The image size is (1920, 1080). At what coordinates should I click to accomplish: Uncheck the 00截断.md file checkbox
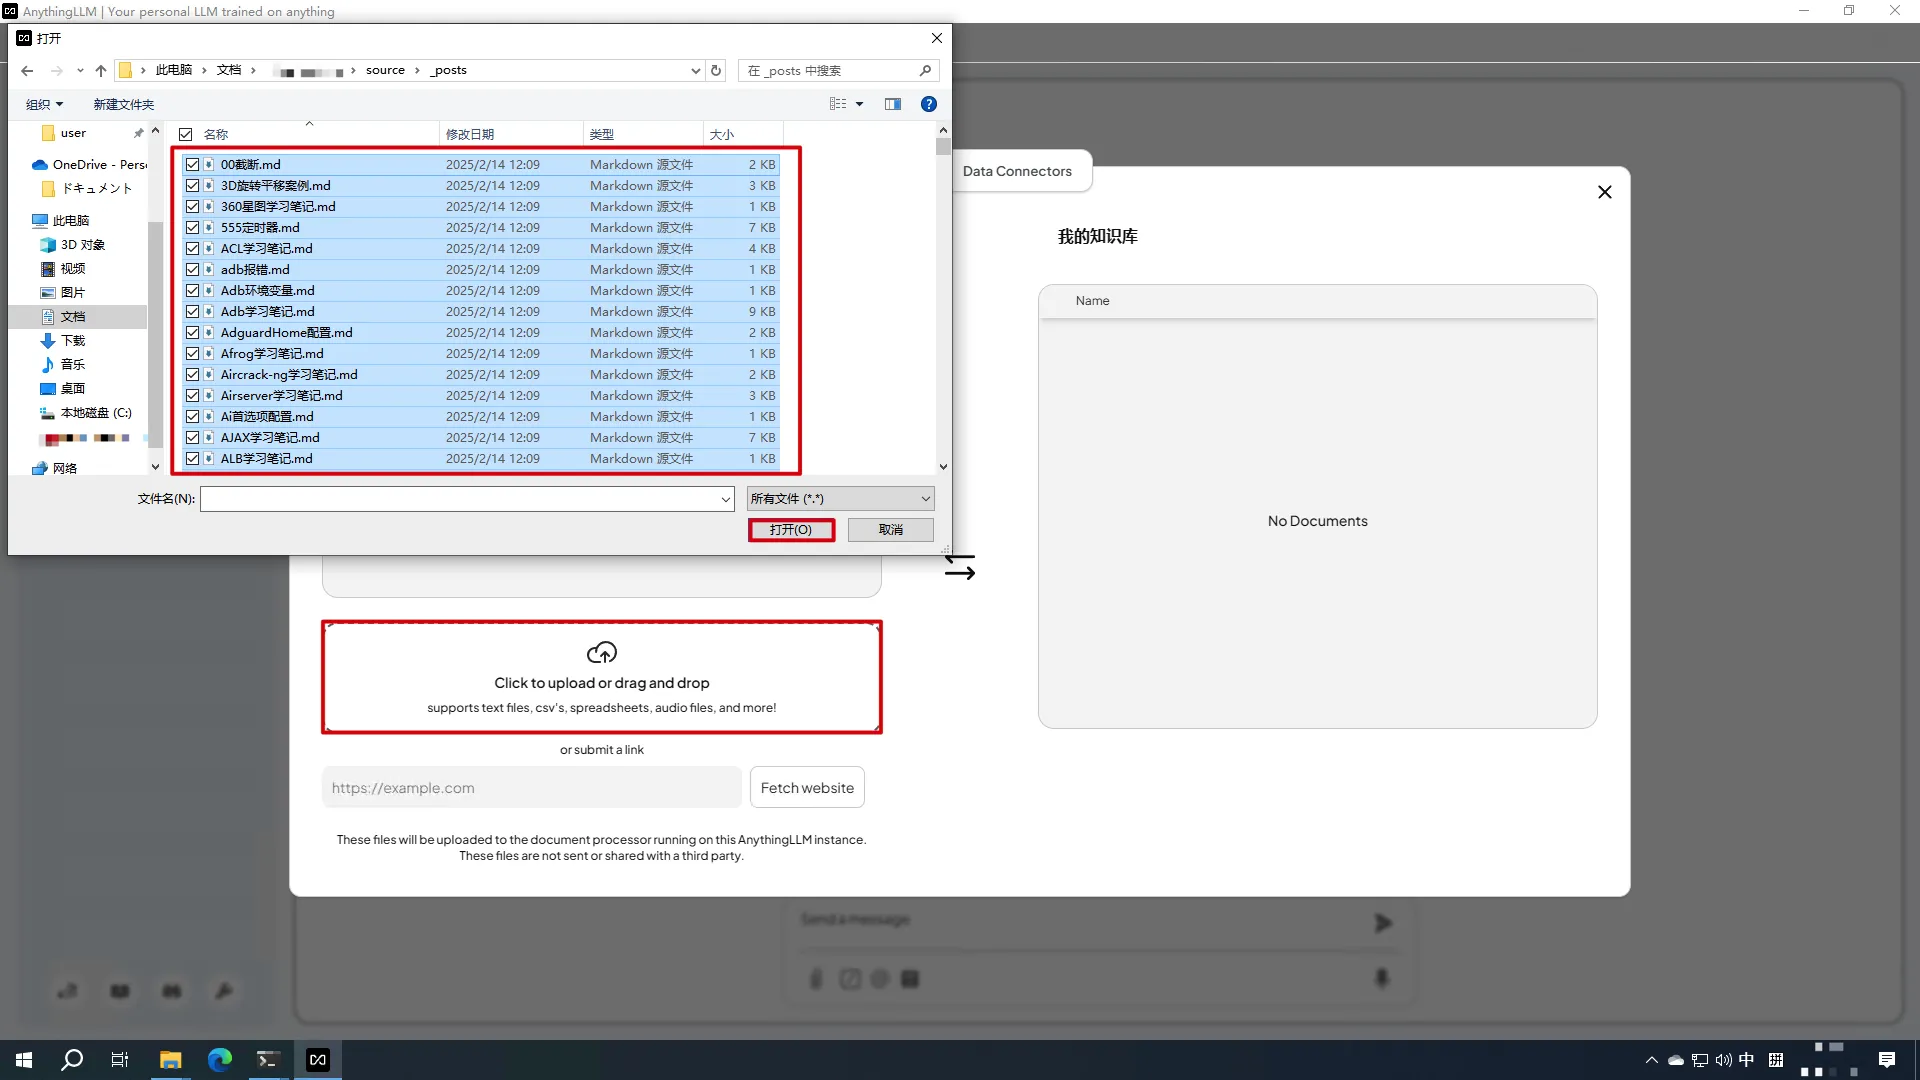pos(192,165)
